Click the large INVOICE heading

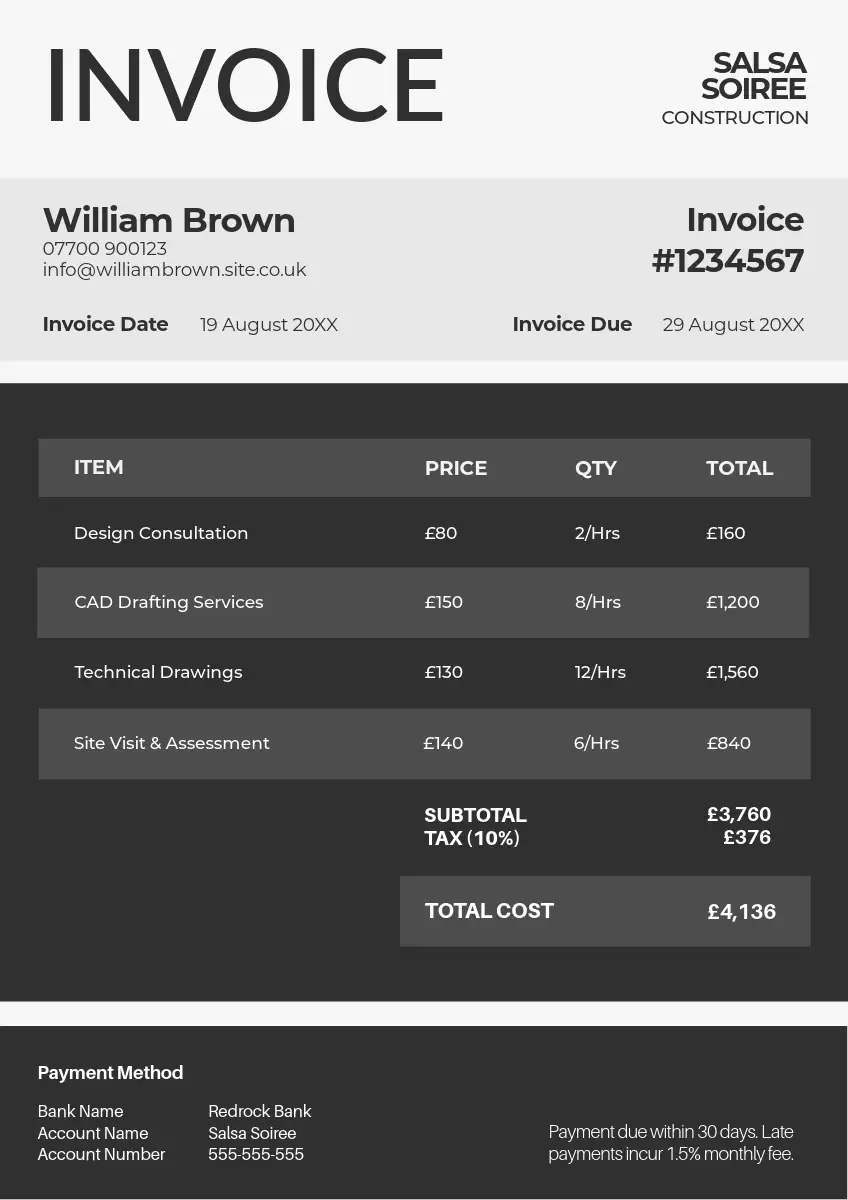(x=244, y=86)
